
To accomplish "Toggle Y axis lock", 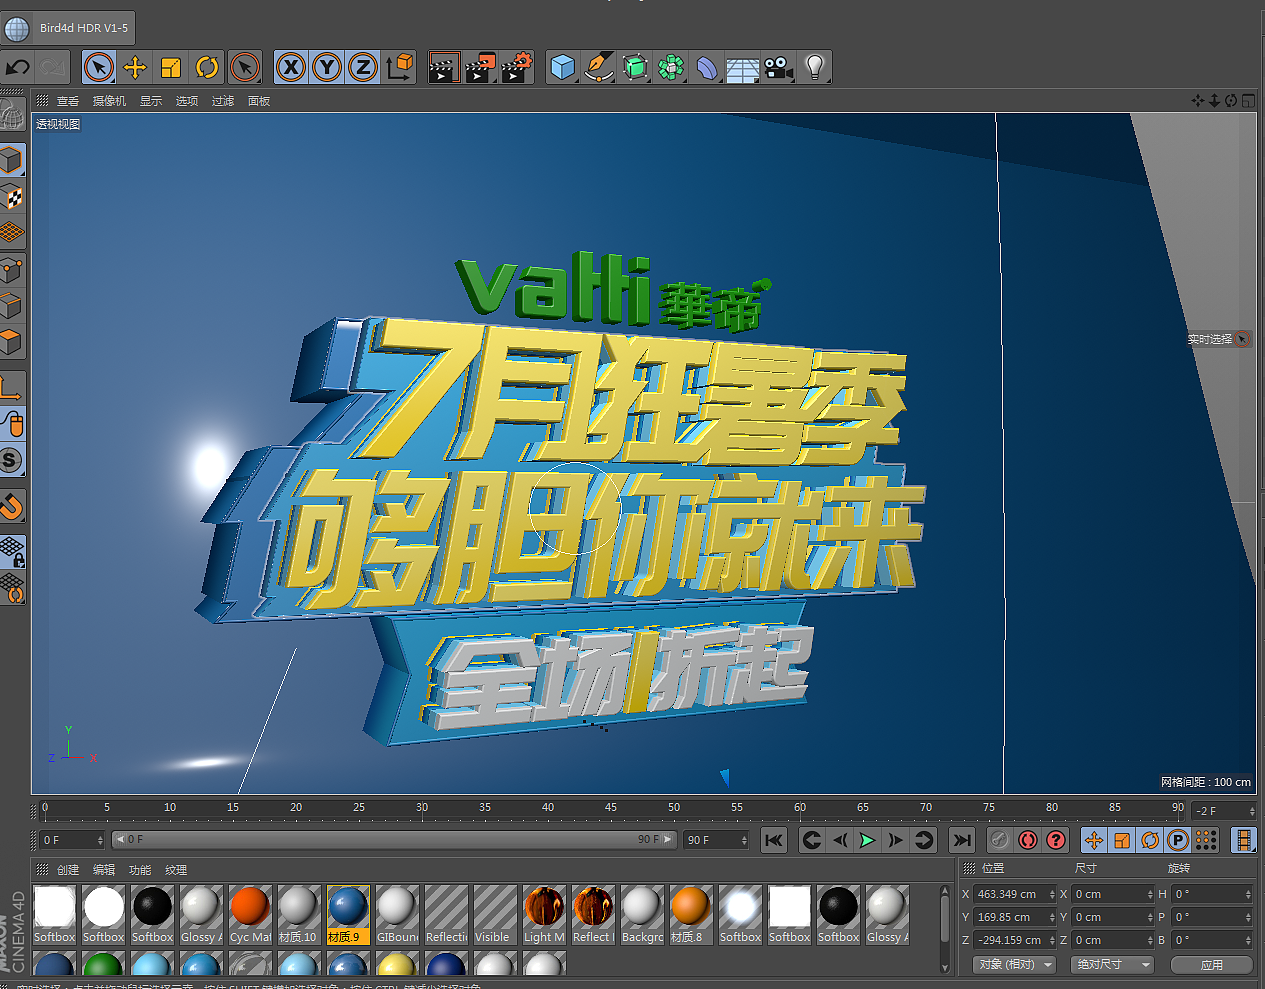I will click(x=326, y=67).
